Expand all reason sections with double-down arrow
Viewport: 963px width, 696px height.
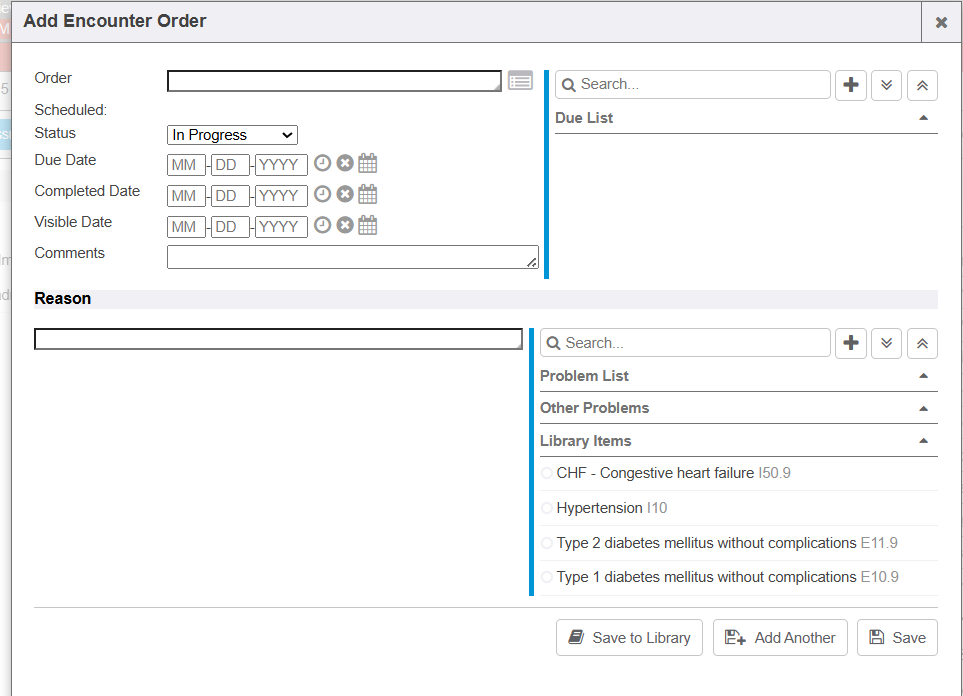click(x=886, y=343)
